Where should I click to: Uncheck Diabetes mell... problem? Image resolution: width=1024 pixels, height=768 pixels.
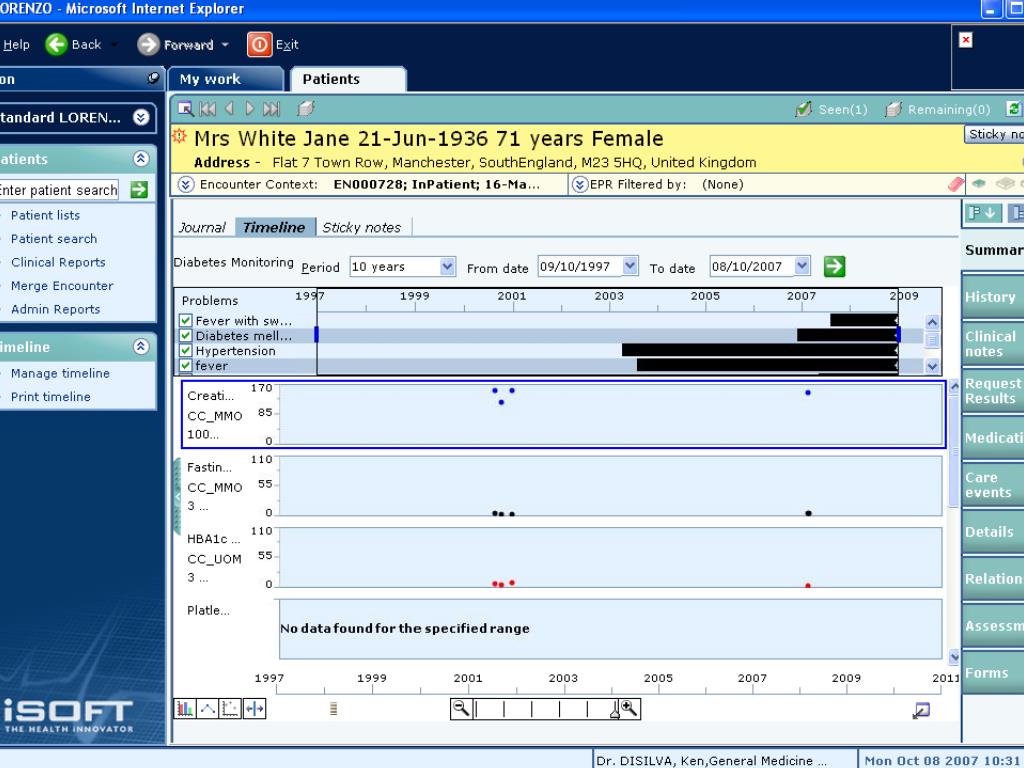click(185, 336)
